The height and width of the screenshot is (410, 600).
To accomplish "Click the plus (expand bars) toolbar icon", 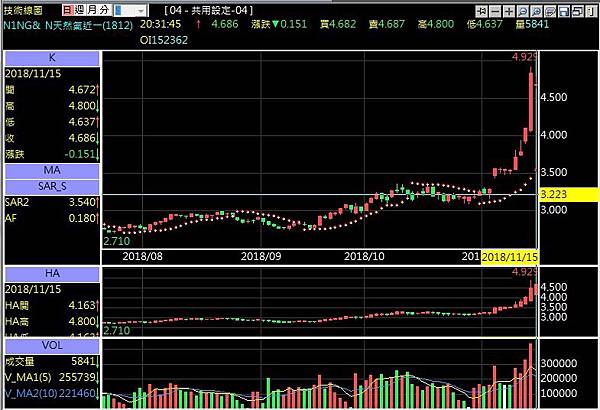I will pyautogui.click(x=509, y=11).
